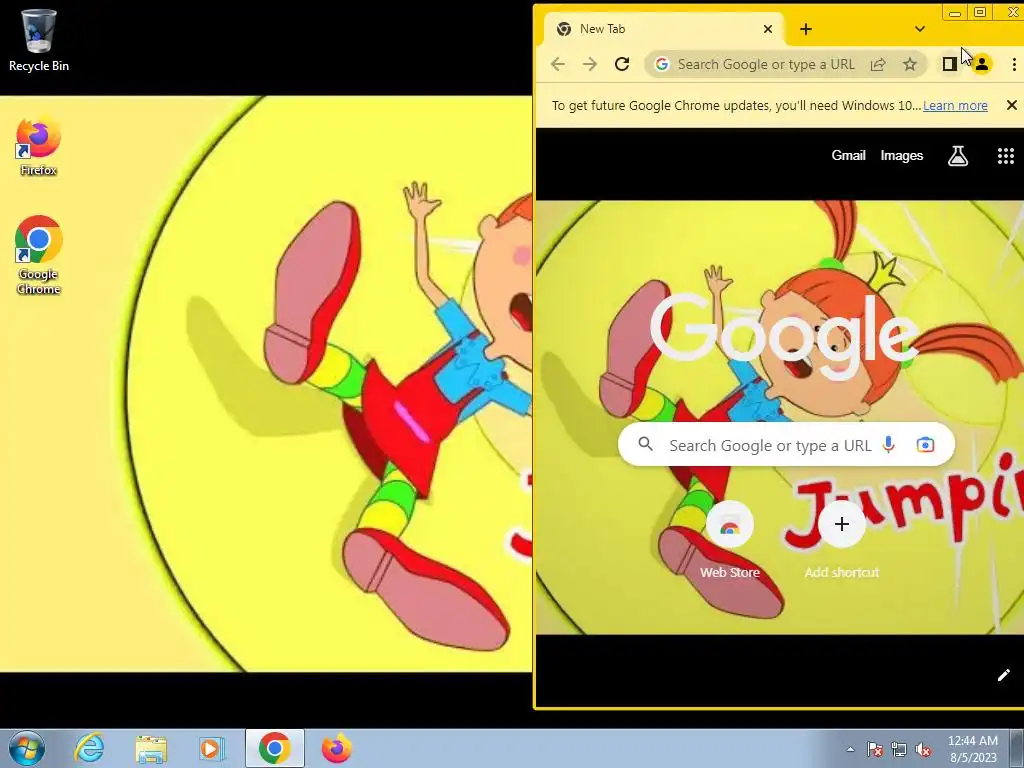1024x768 pixels.
Task: Click the Google icon in address bar
Action: point(662,64)
